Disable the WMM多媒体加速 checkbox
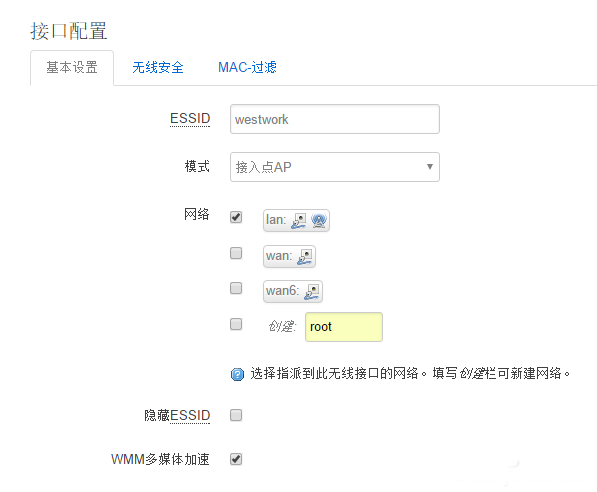Viewport: 597px width, 492px height. pyautogui.click(x=236, y=459)
